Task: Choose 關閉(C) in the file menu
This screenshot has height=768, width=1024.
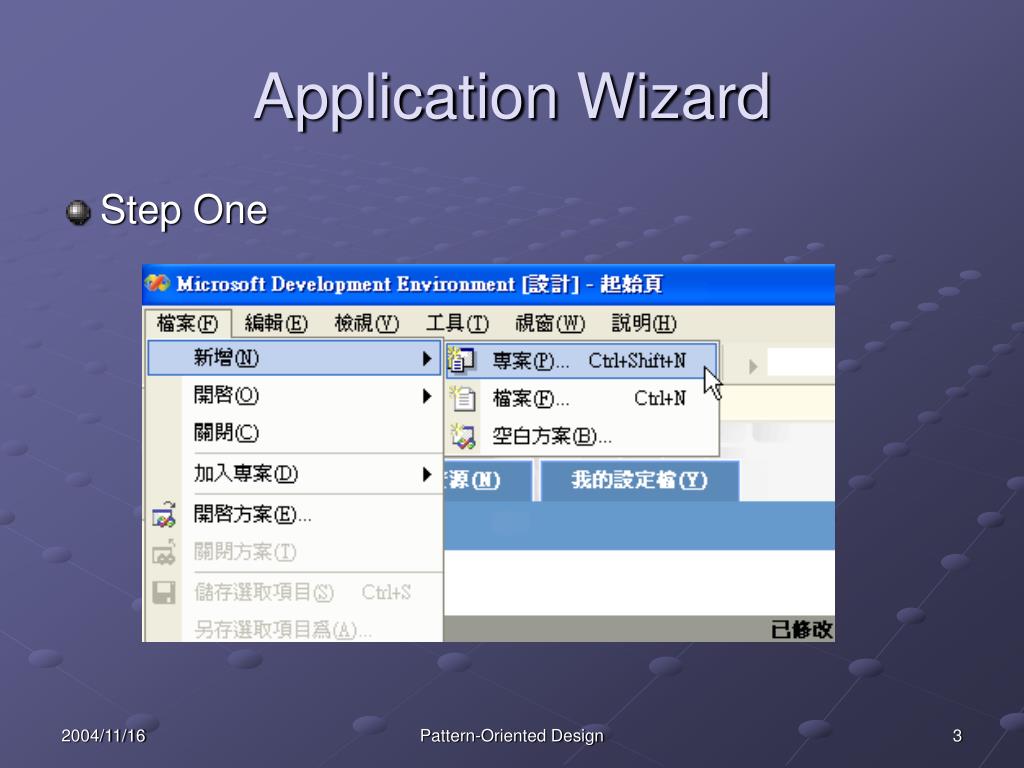Action: (x=295, y=433)
